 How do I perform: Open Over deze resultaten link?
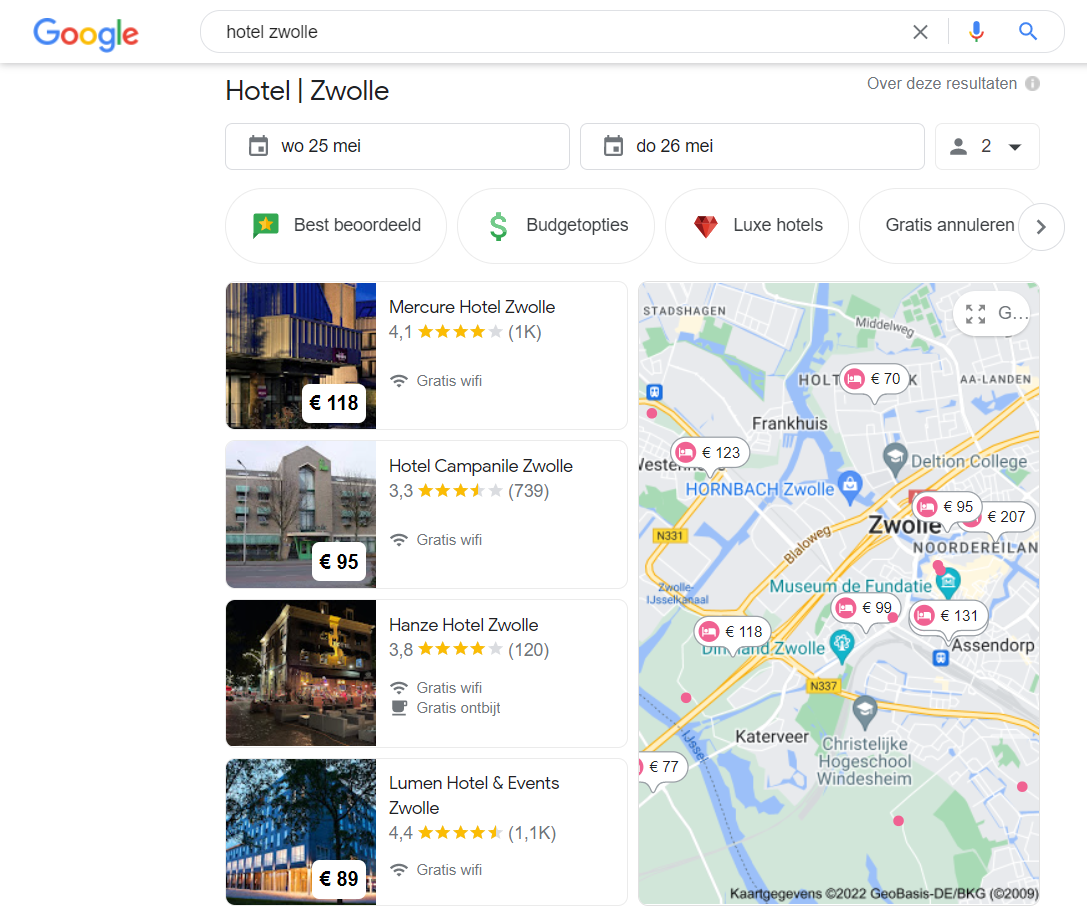(941, 84)
